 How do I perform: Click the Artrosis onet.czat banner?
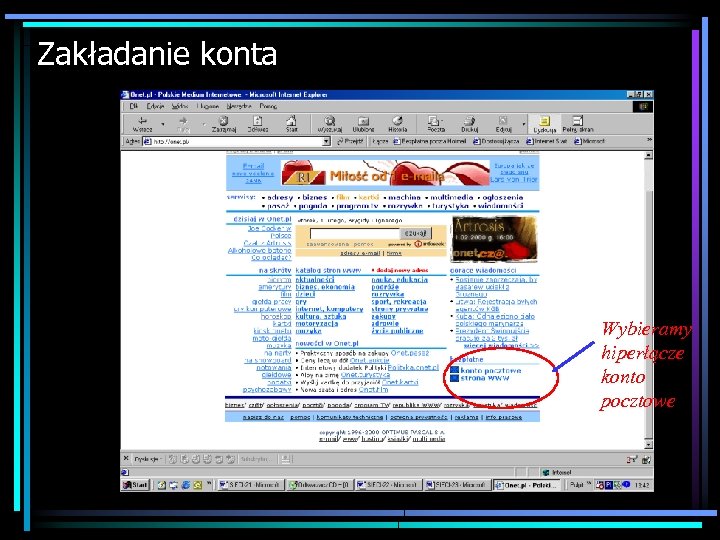point(494,239)
